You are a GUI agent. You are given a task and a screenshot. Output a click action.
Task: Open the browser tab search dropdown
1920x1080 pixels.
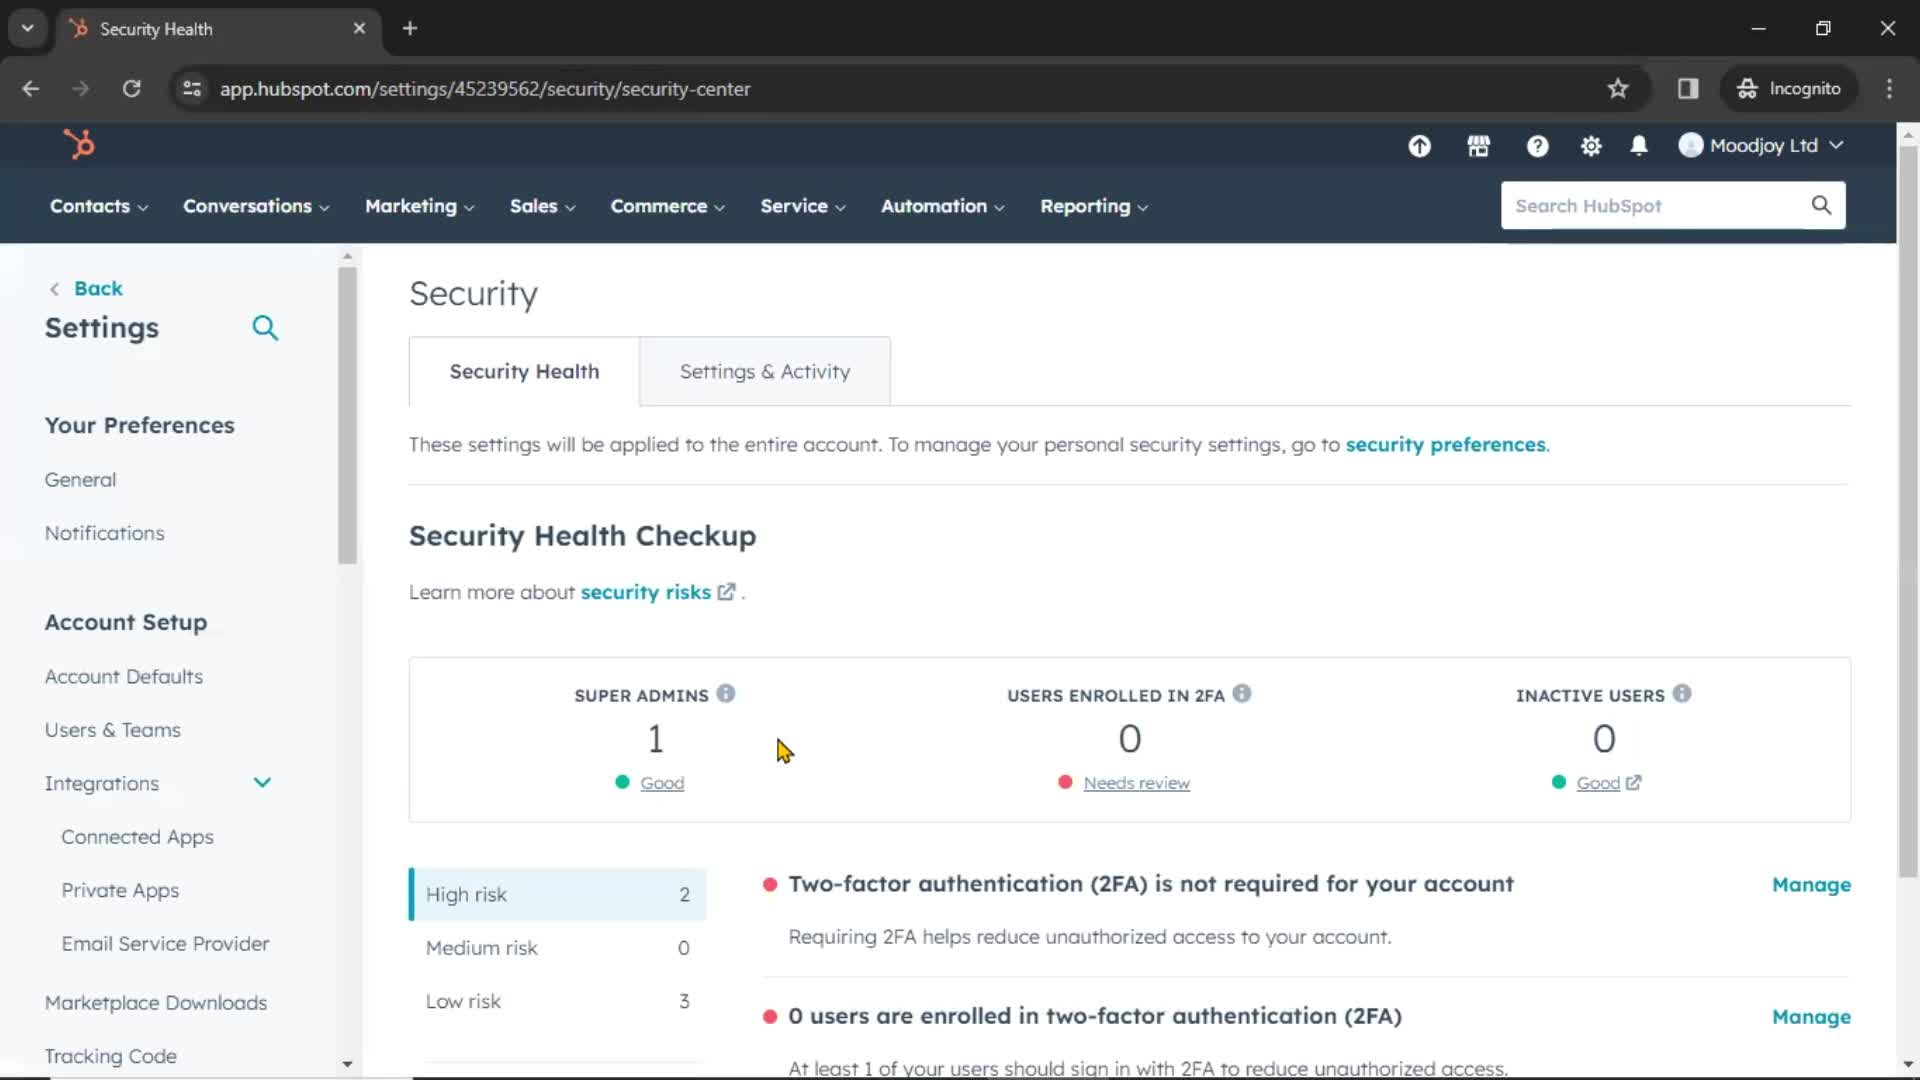(28, 28)
